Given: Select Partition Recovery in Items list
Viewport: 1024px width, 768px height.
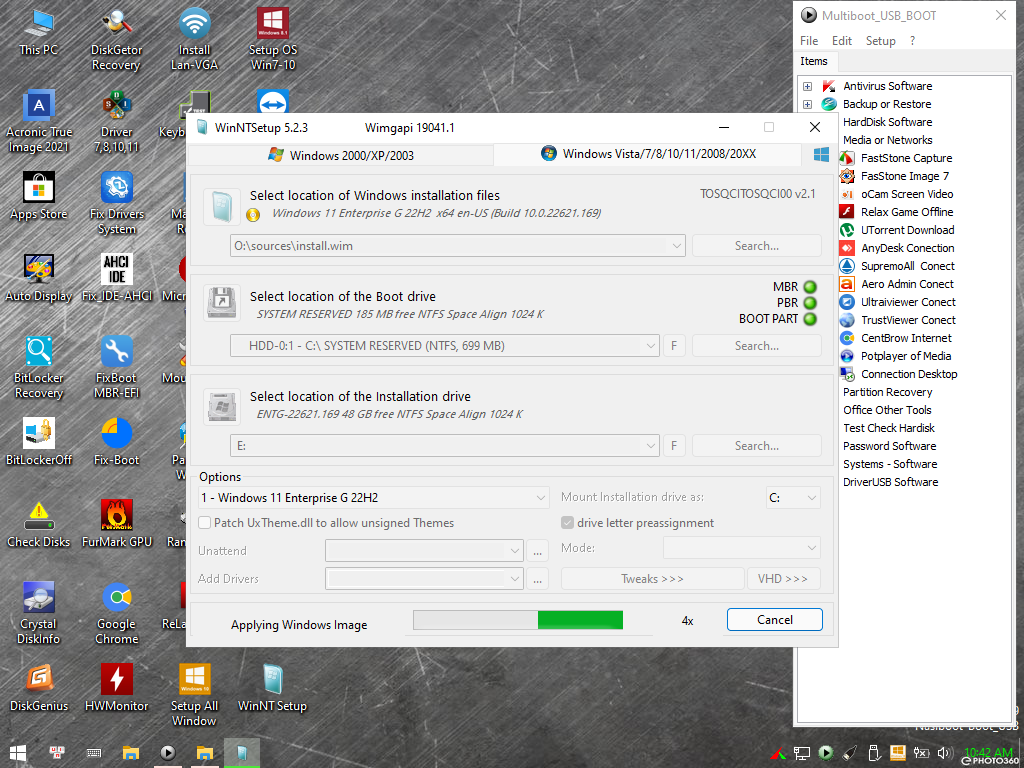Looking at the screenshot, I should pyautogui.click(x=888, y=392).
